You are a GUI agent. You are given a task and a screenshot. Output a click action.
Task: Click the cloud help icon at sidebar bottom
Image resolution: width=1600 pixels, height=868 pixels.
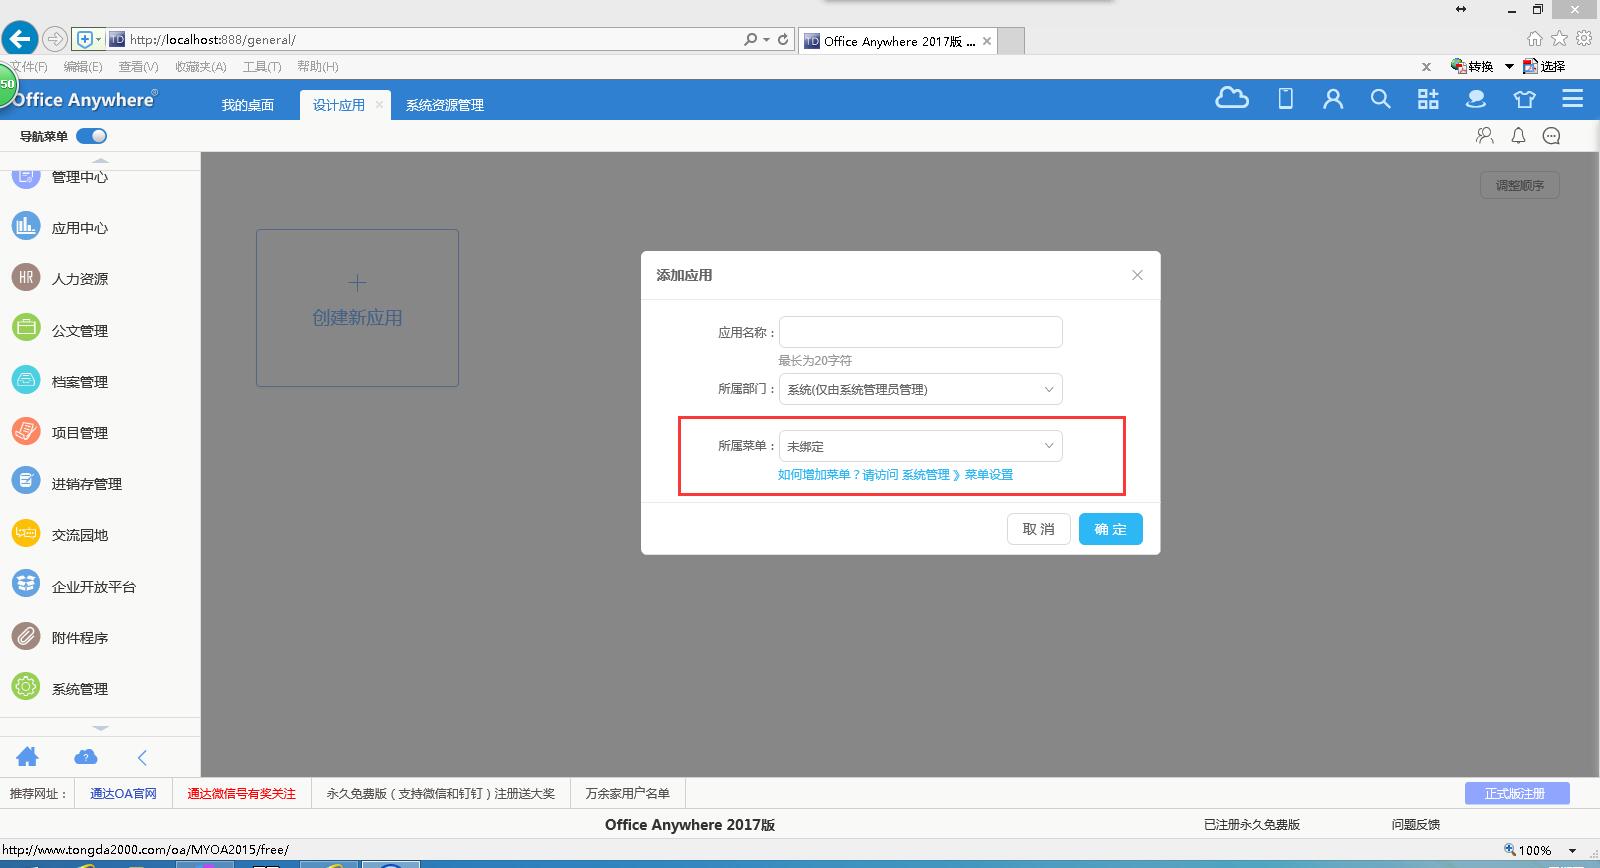(x=86, y=757)
